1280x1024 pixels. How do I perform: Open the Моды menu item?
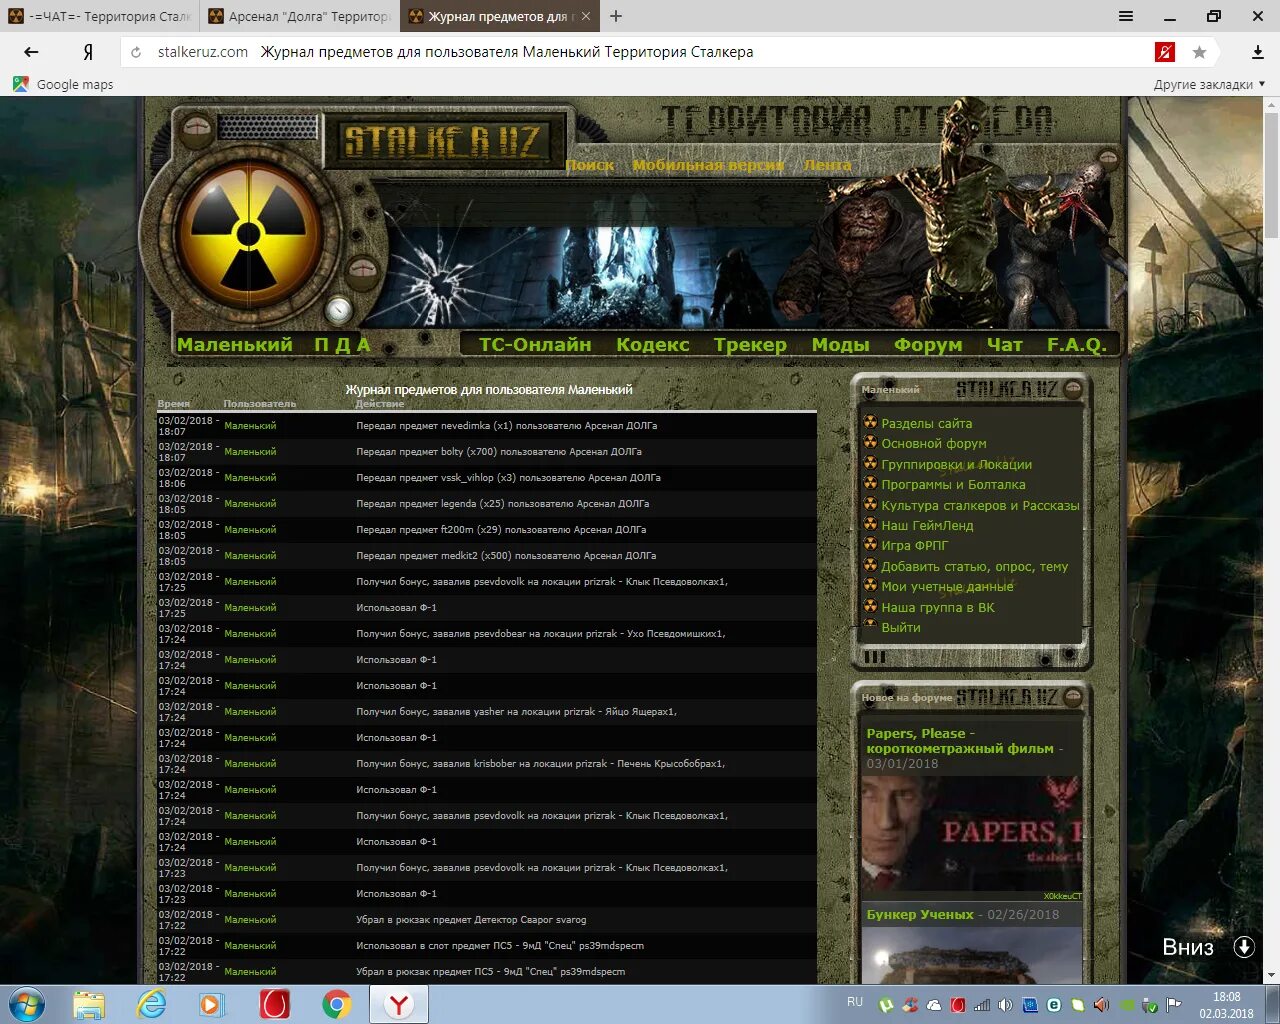click(x=840, y=345)
